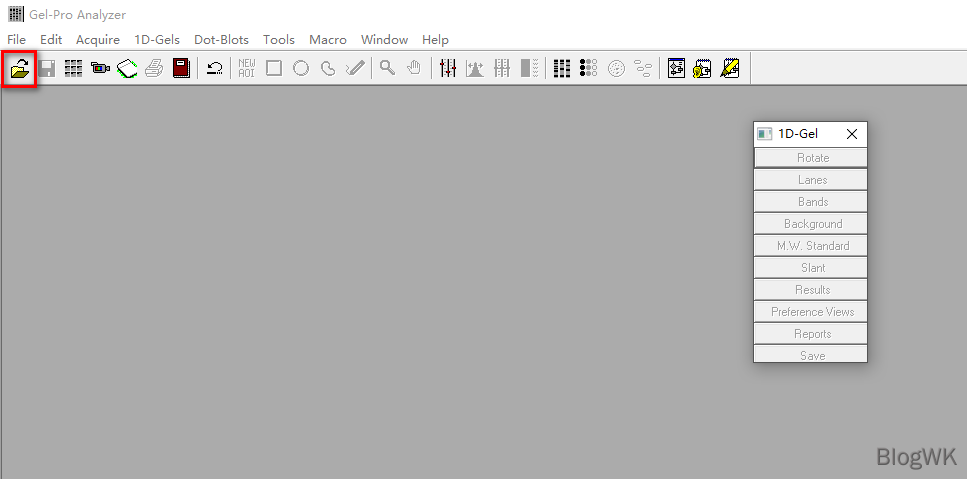This screenshot has width=967, height=479.
Task: Open the contrast sliders adjustment icon
Action: point(448,68)
